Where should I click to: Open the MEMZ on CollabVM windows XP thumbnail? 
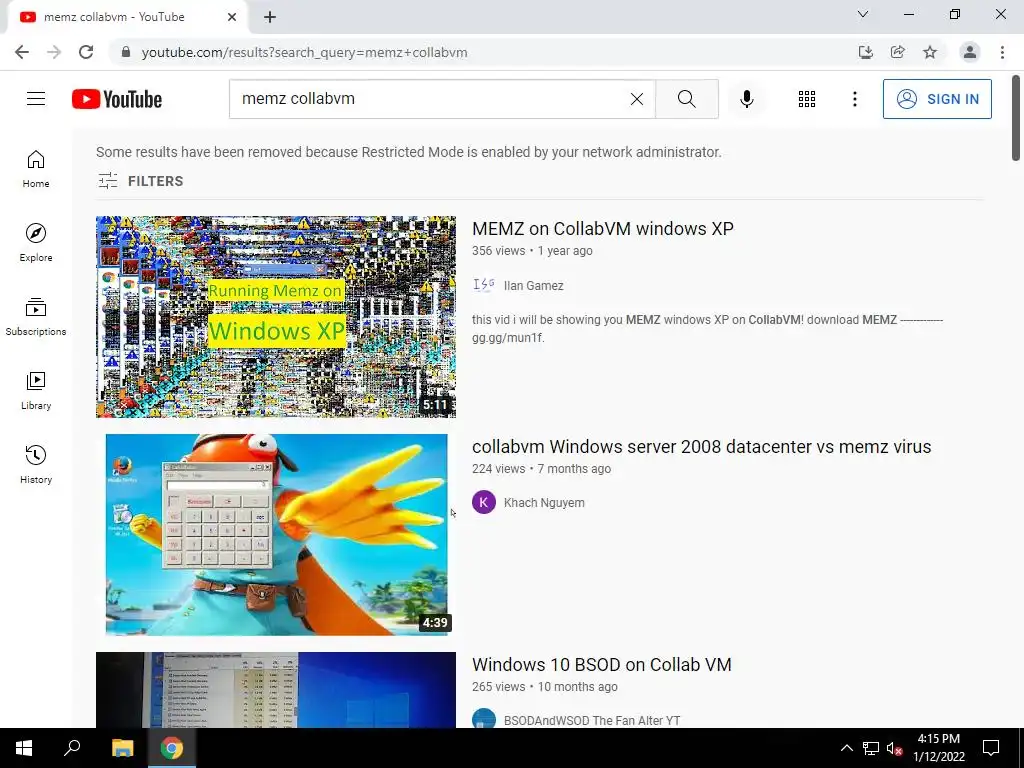pyautogui.click(x=276, y=317)
